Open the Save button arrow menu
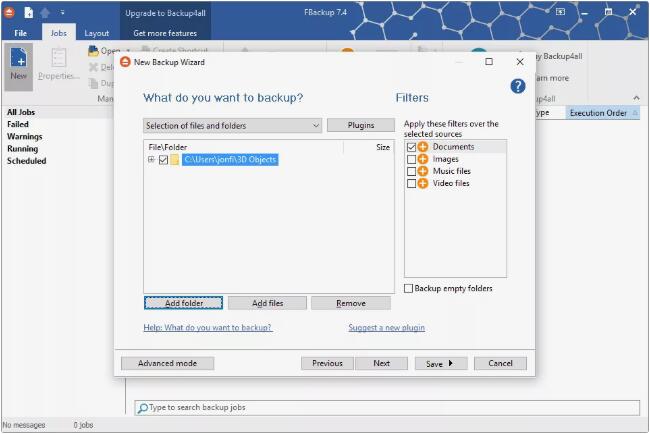 click(x=451, y=364)
